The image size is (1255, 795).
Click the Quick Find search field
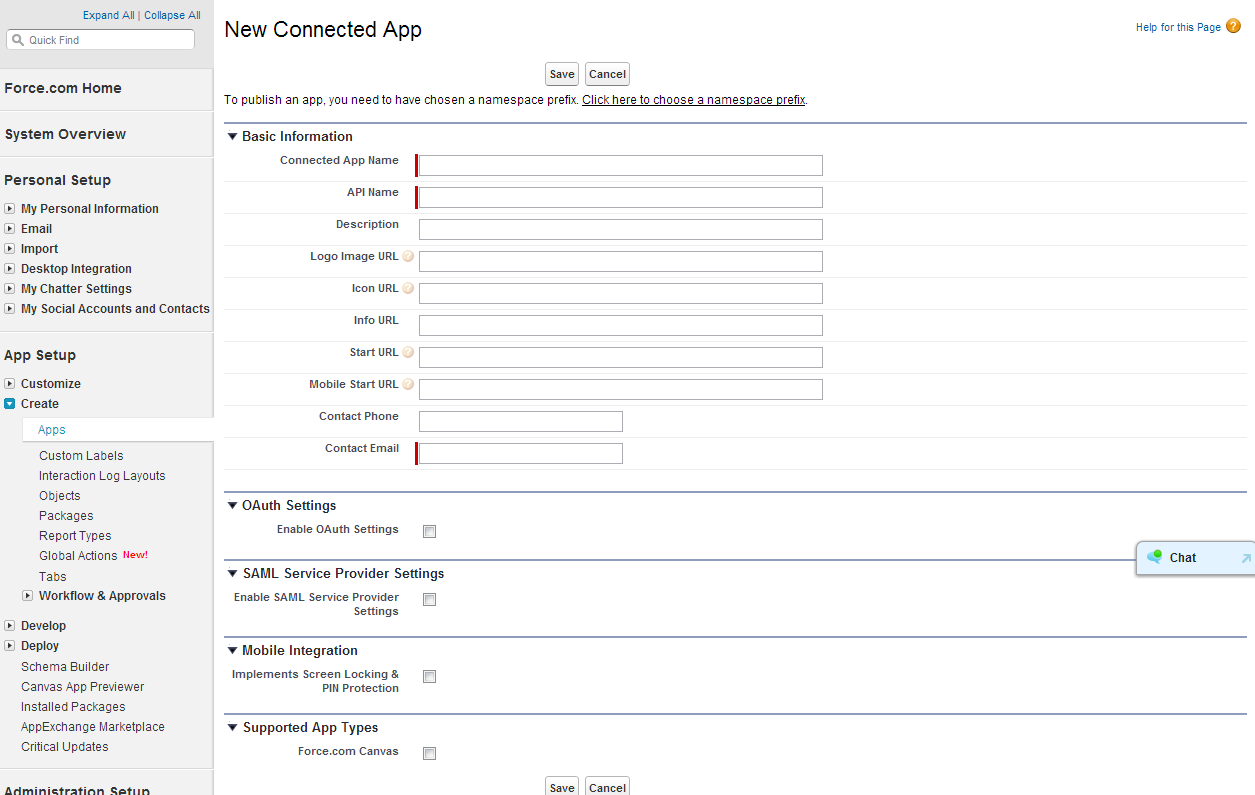(x=100, y=40)
